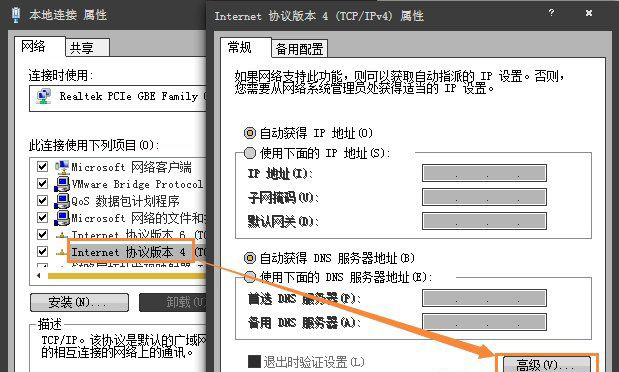Viewport: 619px width, 372px height.
Task: Click the Realtek network adapter icon
Action: (x=43, y=97)
